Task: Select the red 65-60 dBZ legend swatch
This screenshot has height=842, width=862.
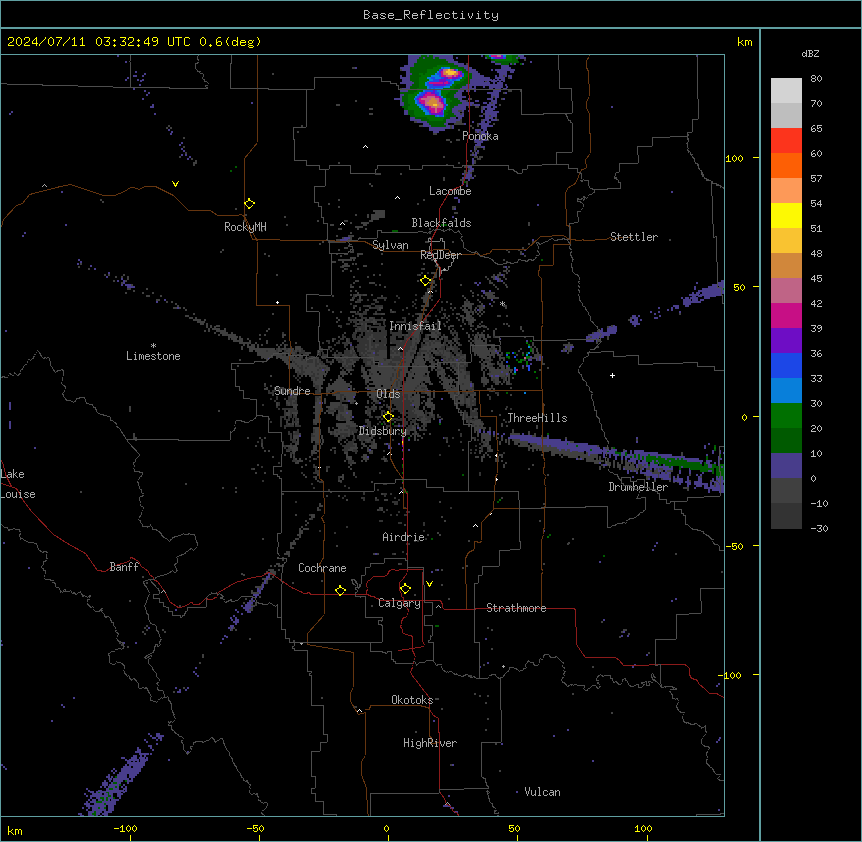Action: click(786, 141)
